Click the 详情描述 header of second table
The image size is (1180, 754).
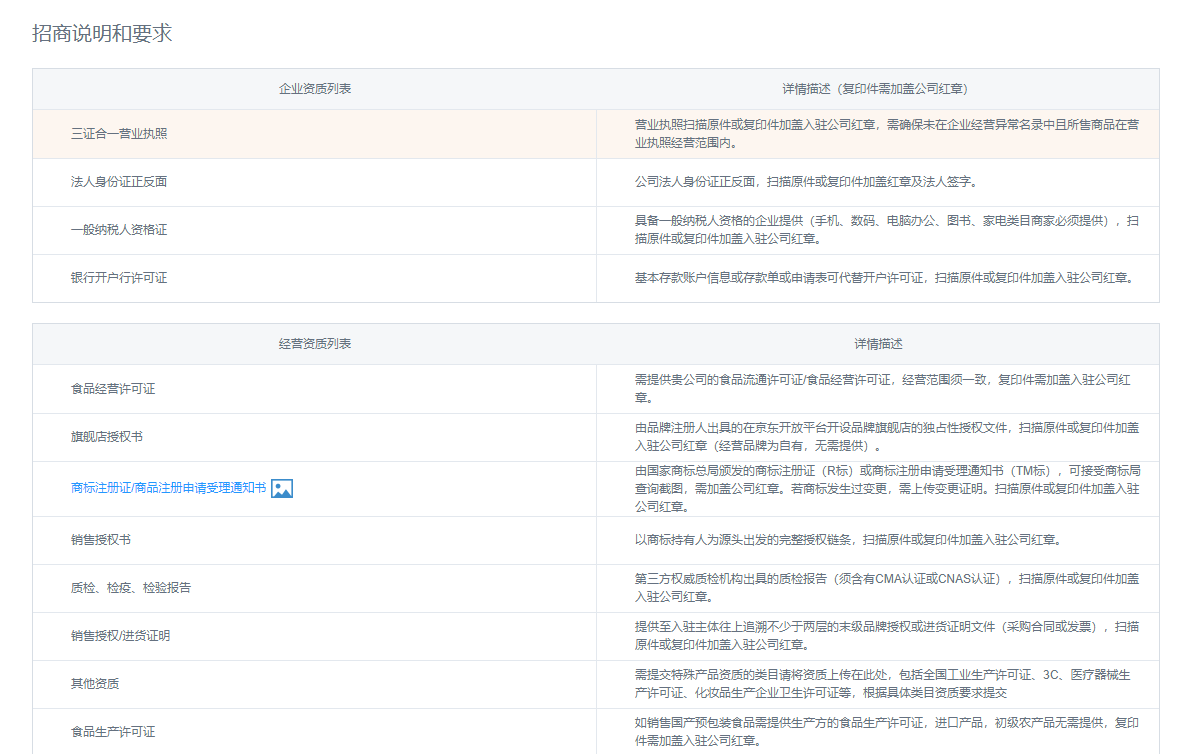pyautogui.click(x=878, y=344)
